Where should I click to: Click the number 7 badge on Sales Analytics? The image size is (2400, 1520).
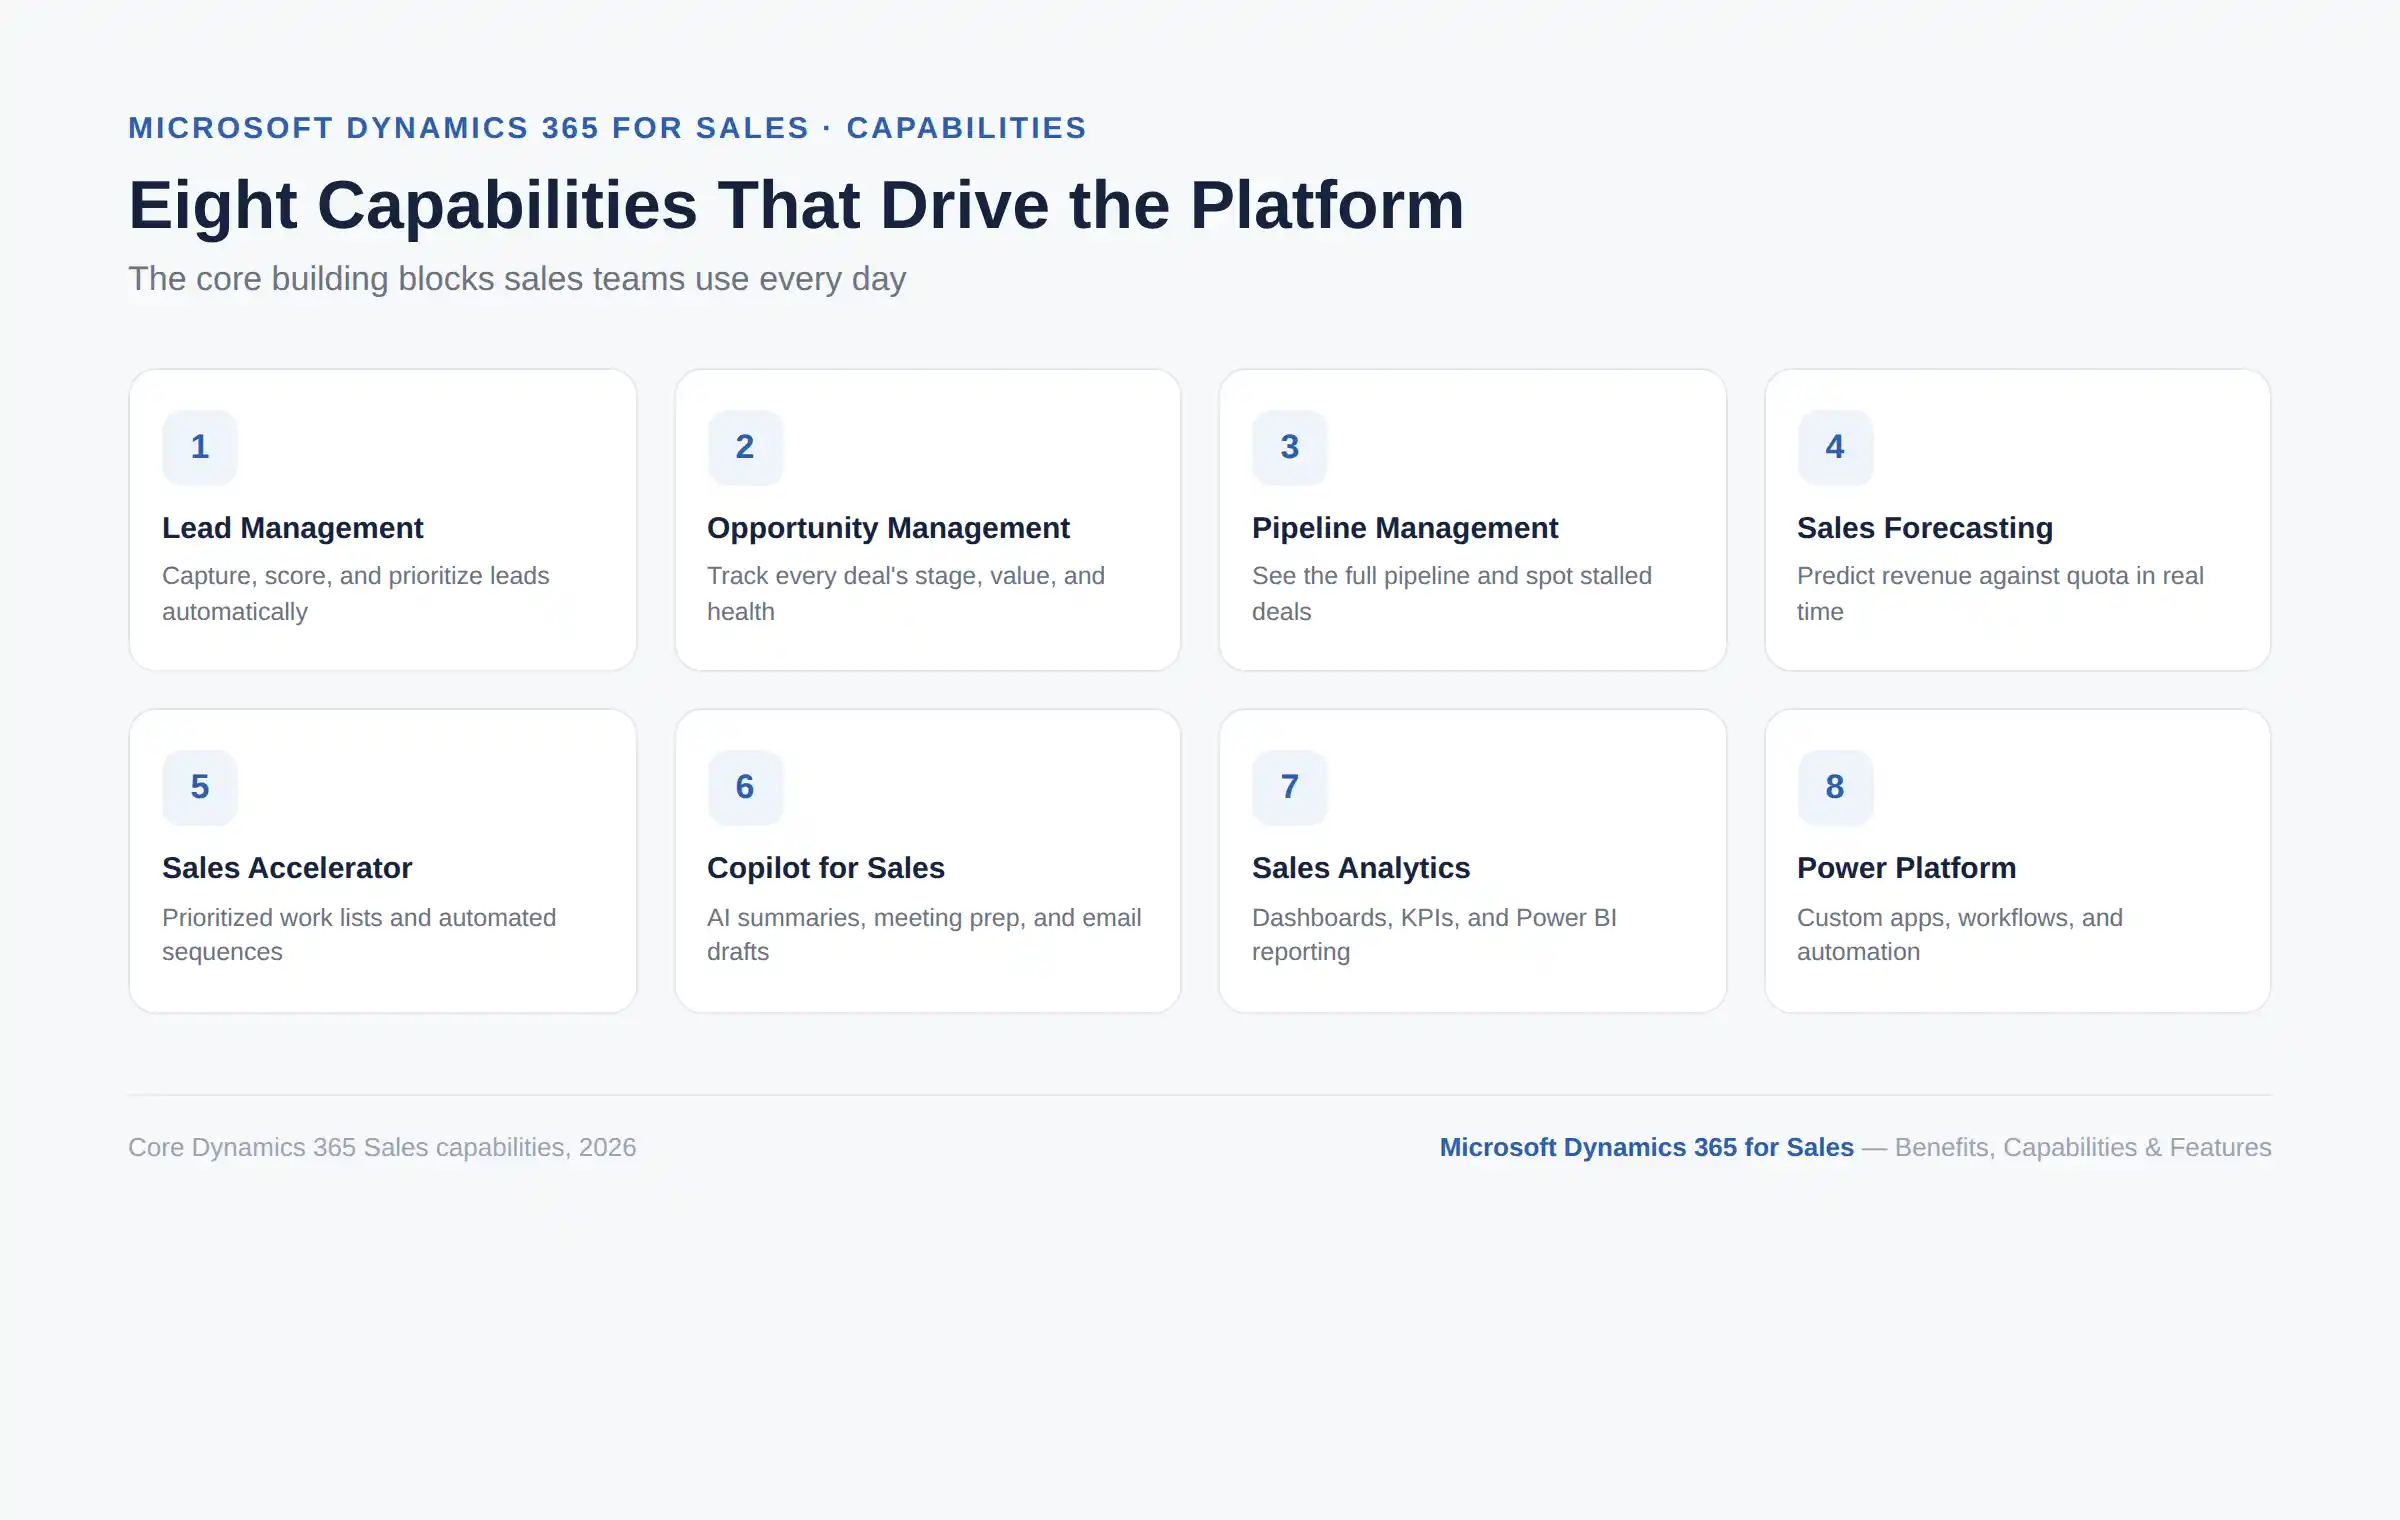1290,787
